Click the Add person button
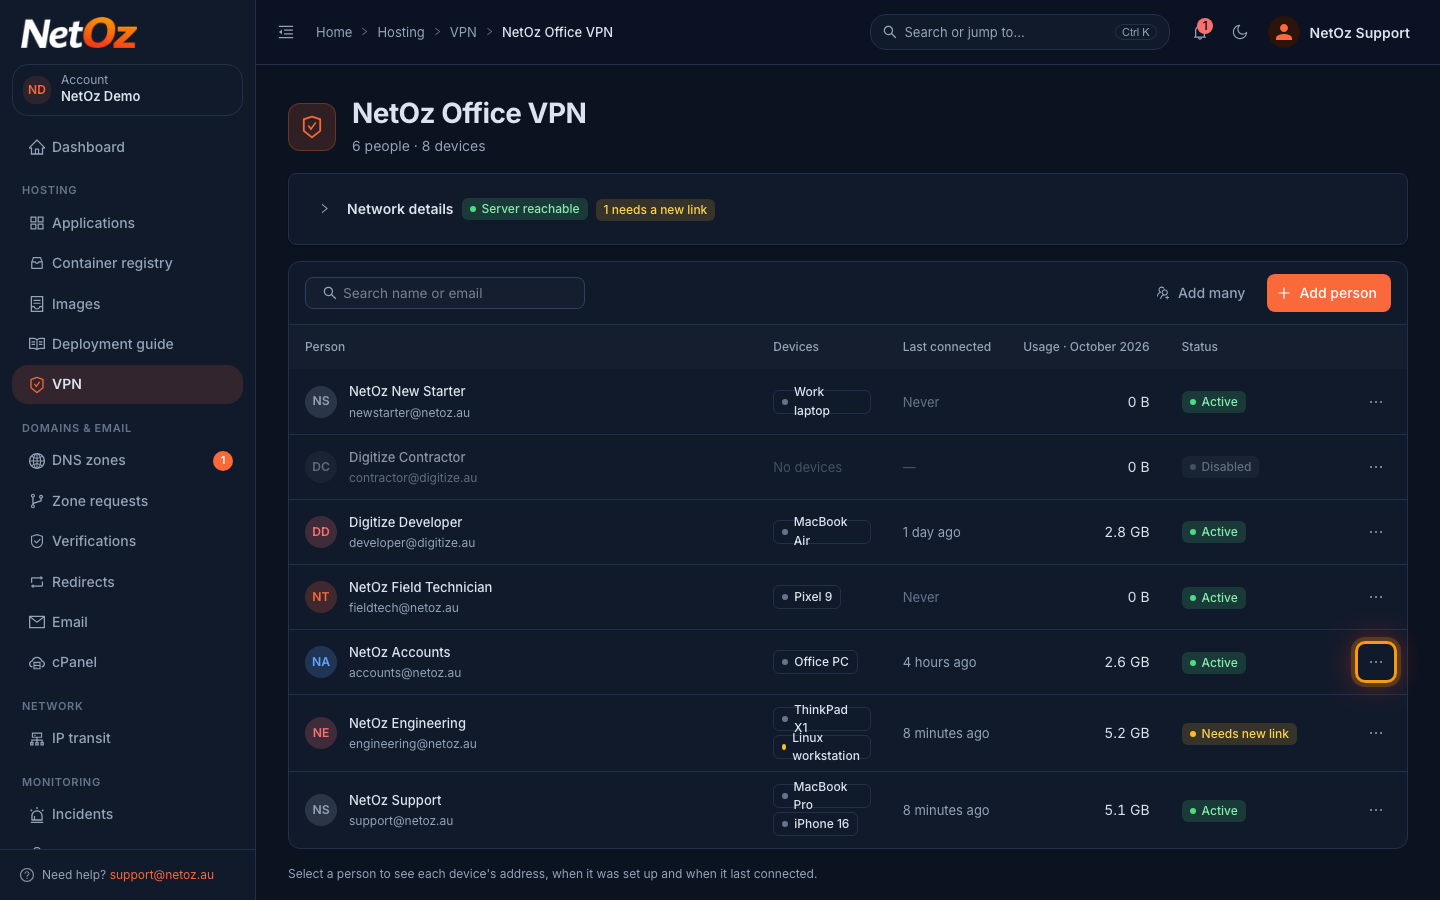Image resolution: width=1440 pixels, height=900 pixels. coord(1329,293)
